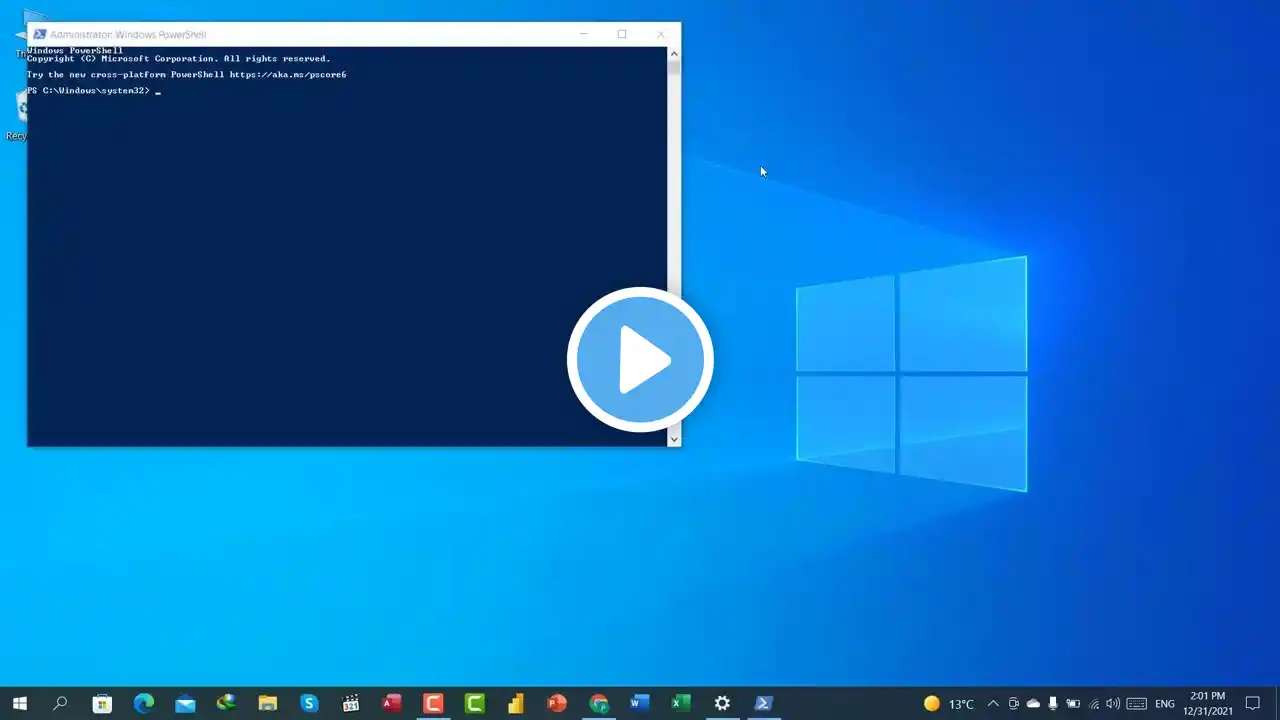Select the Recycle Bin desktop icon
This screenshot has height=720, width=1280.
18,115
